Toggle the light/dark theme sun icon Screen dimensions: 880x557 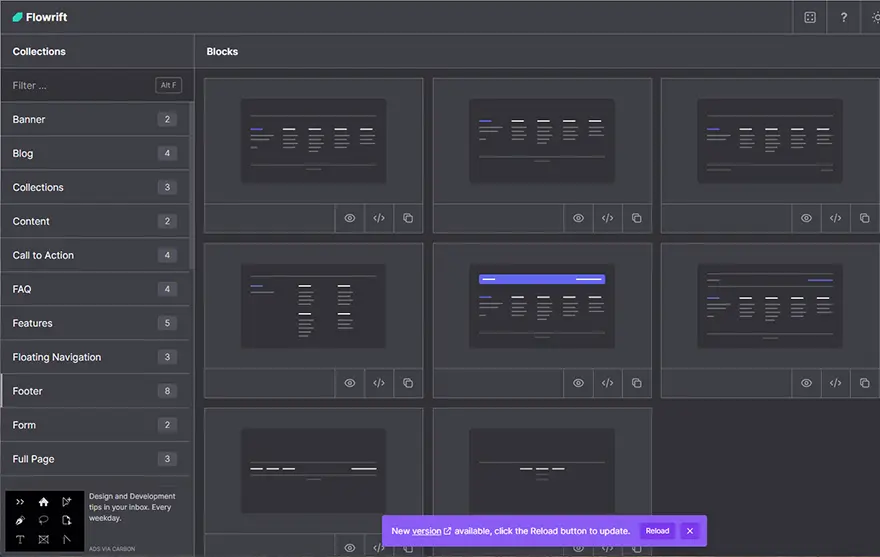coord(874,17)
